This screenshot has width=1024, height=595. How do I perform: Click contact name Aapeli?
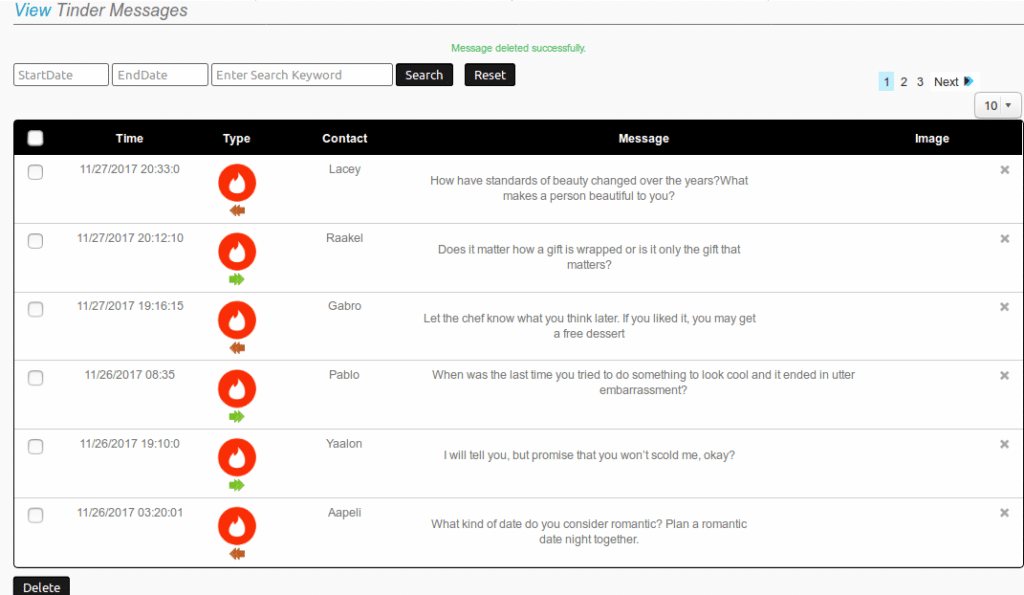(x=344, y=513)
